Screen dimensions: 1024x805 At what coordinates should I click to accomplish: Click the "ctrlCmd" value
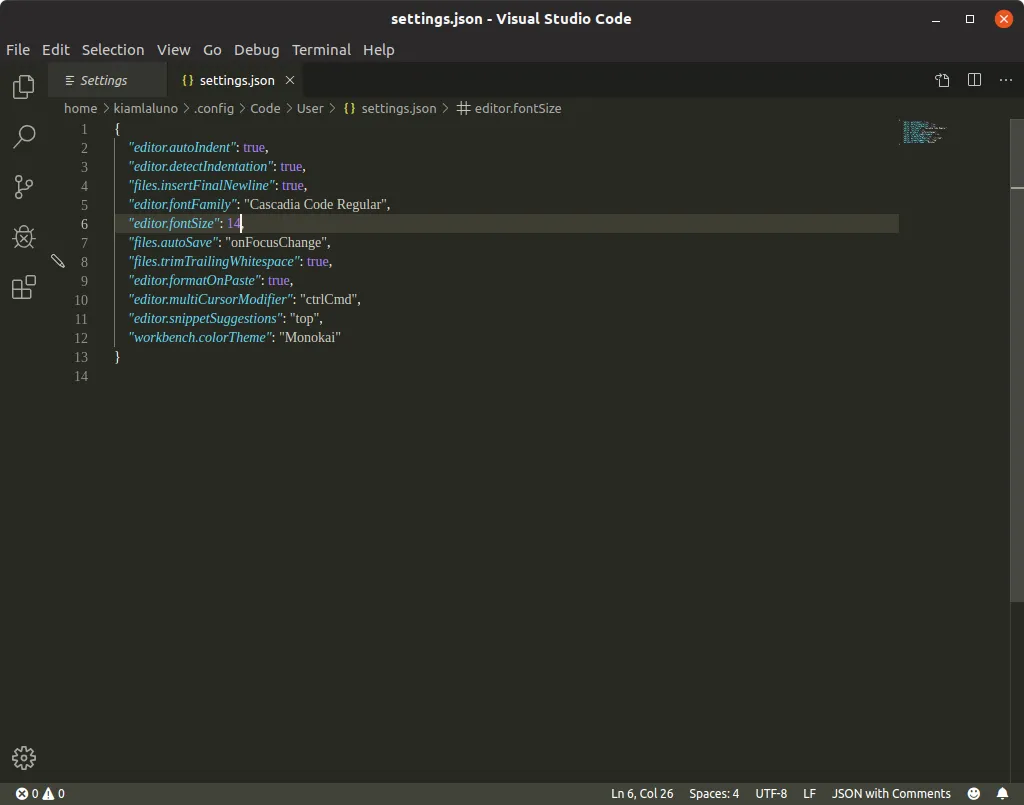pyautogui.click(x=328, y=299)
